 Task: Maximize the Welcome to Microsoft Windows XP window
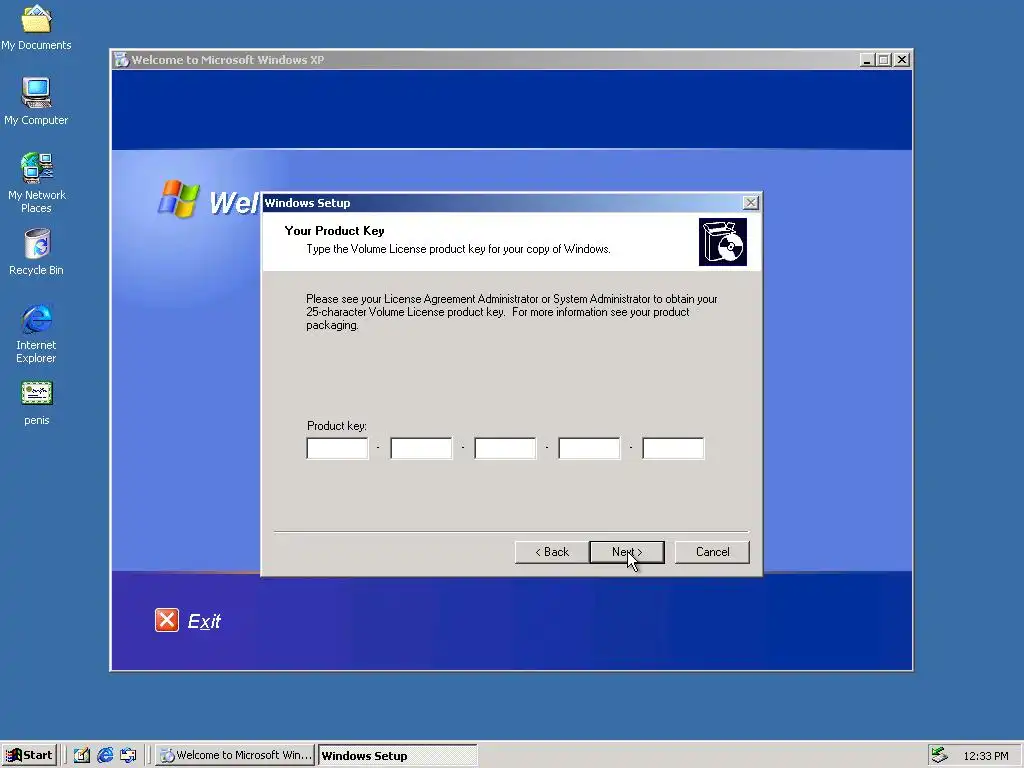pyautogui.click(x=884, y=60)
